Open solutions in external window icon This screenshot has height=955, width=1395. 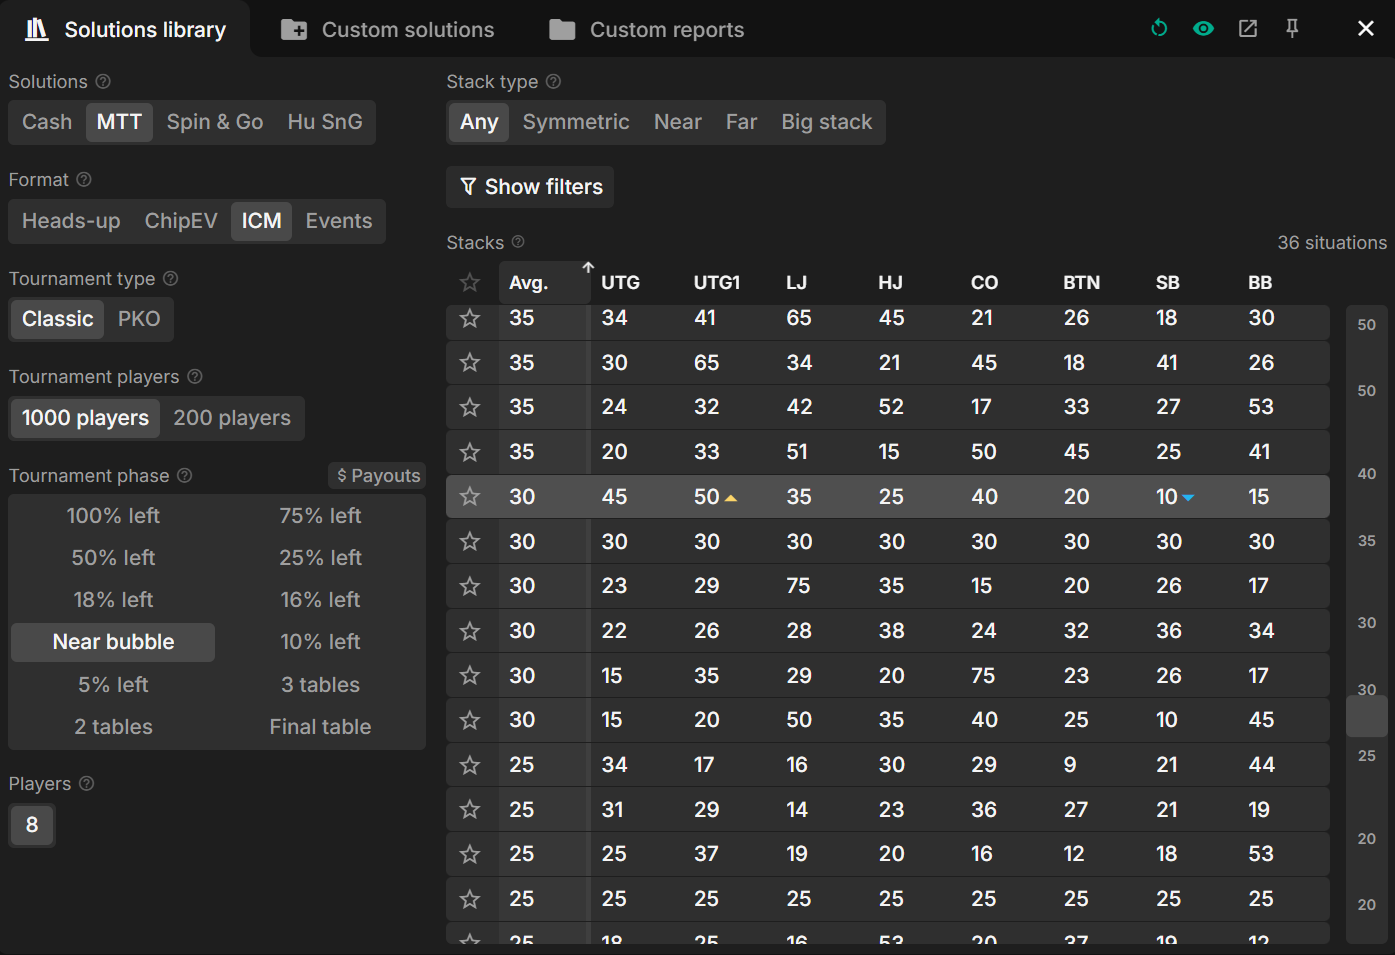[x=1248, y=28]
